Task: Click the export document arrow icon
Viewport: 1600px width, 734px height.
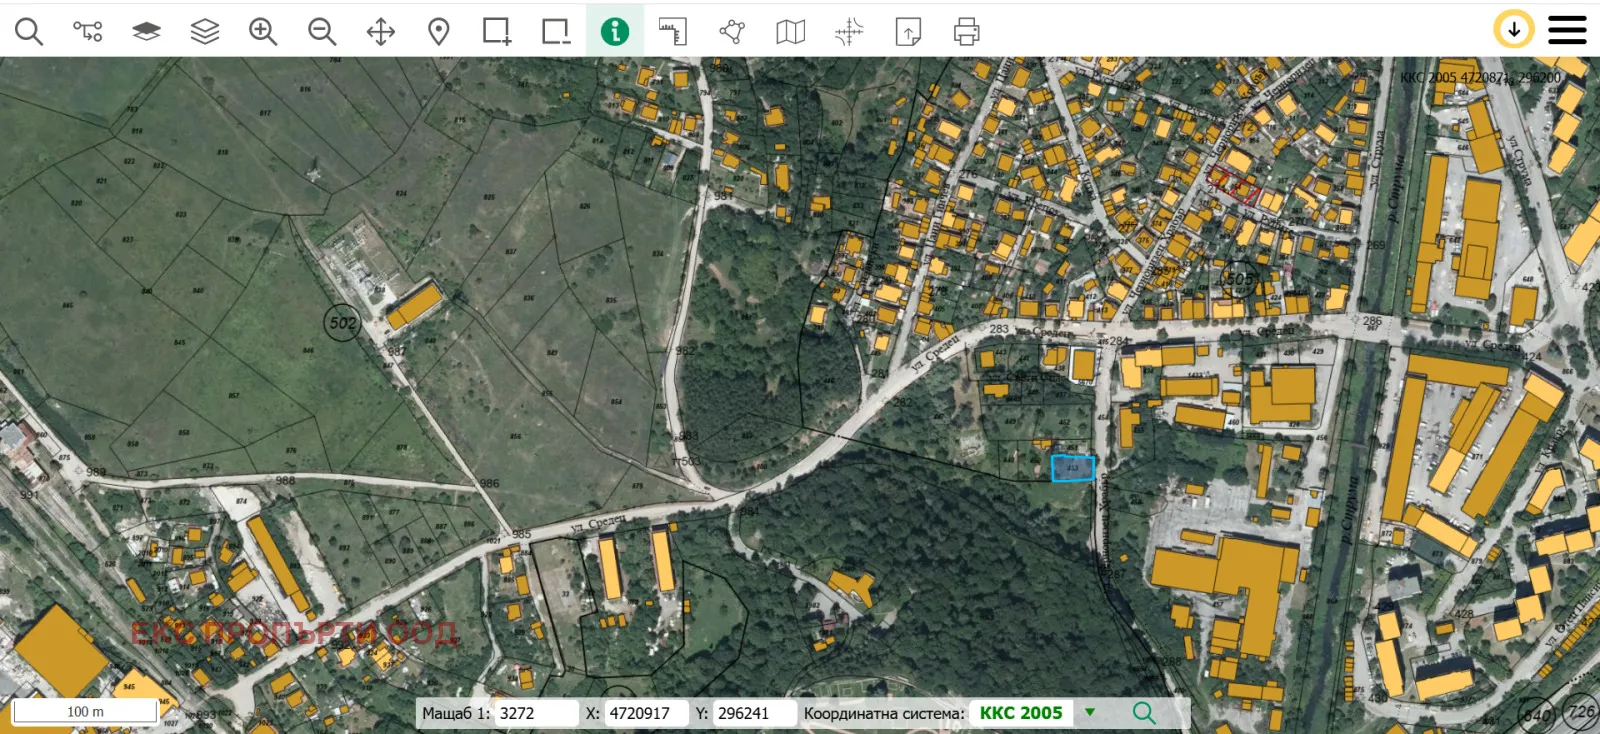Action: click(908, 32)
